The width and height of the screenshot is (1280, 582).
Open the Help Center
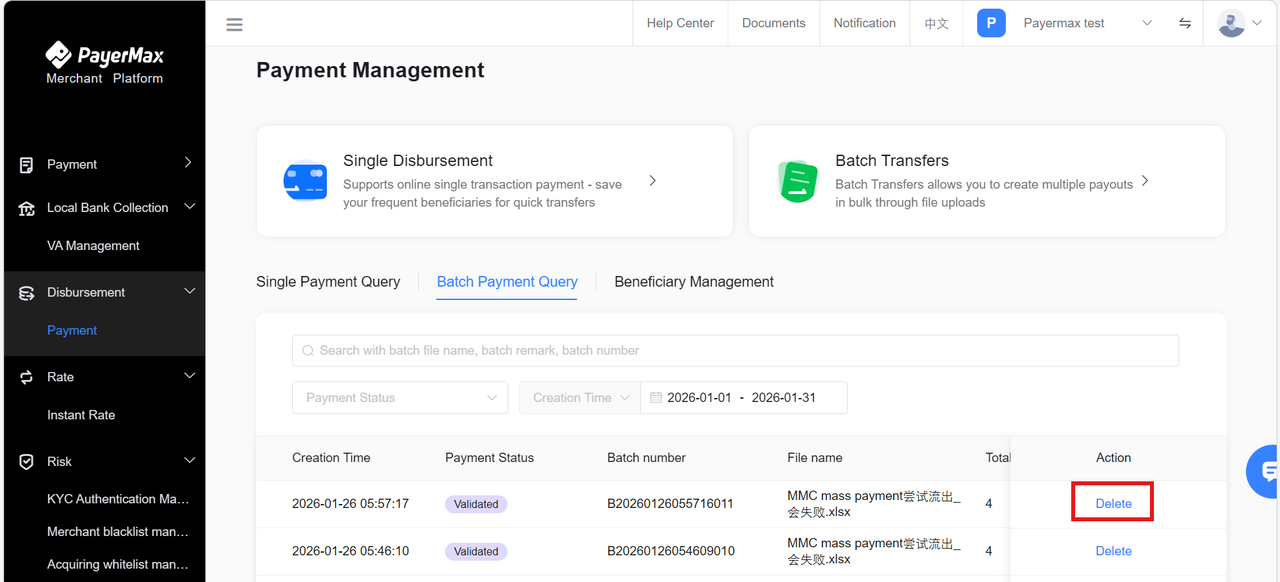click(680, 22)
